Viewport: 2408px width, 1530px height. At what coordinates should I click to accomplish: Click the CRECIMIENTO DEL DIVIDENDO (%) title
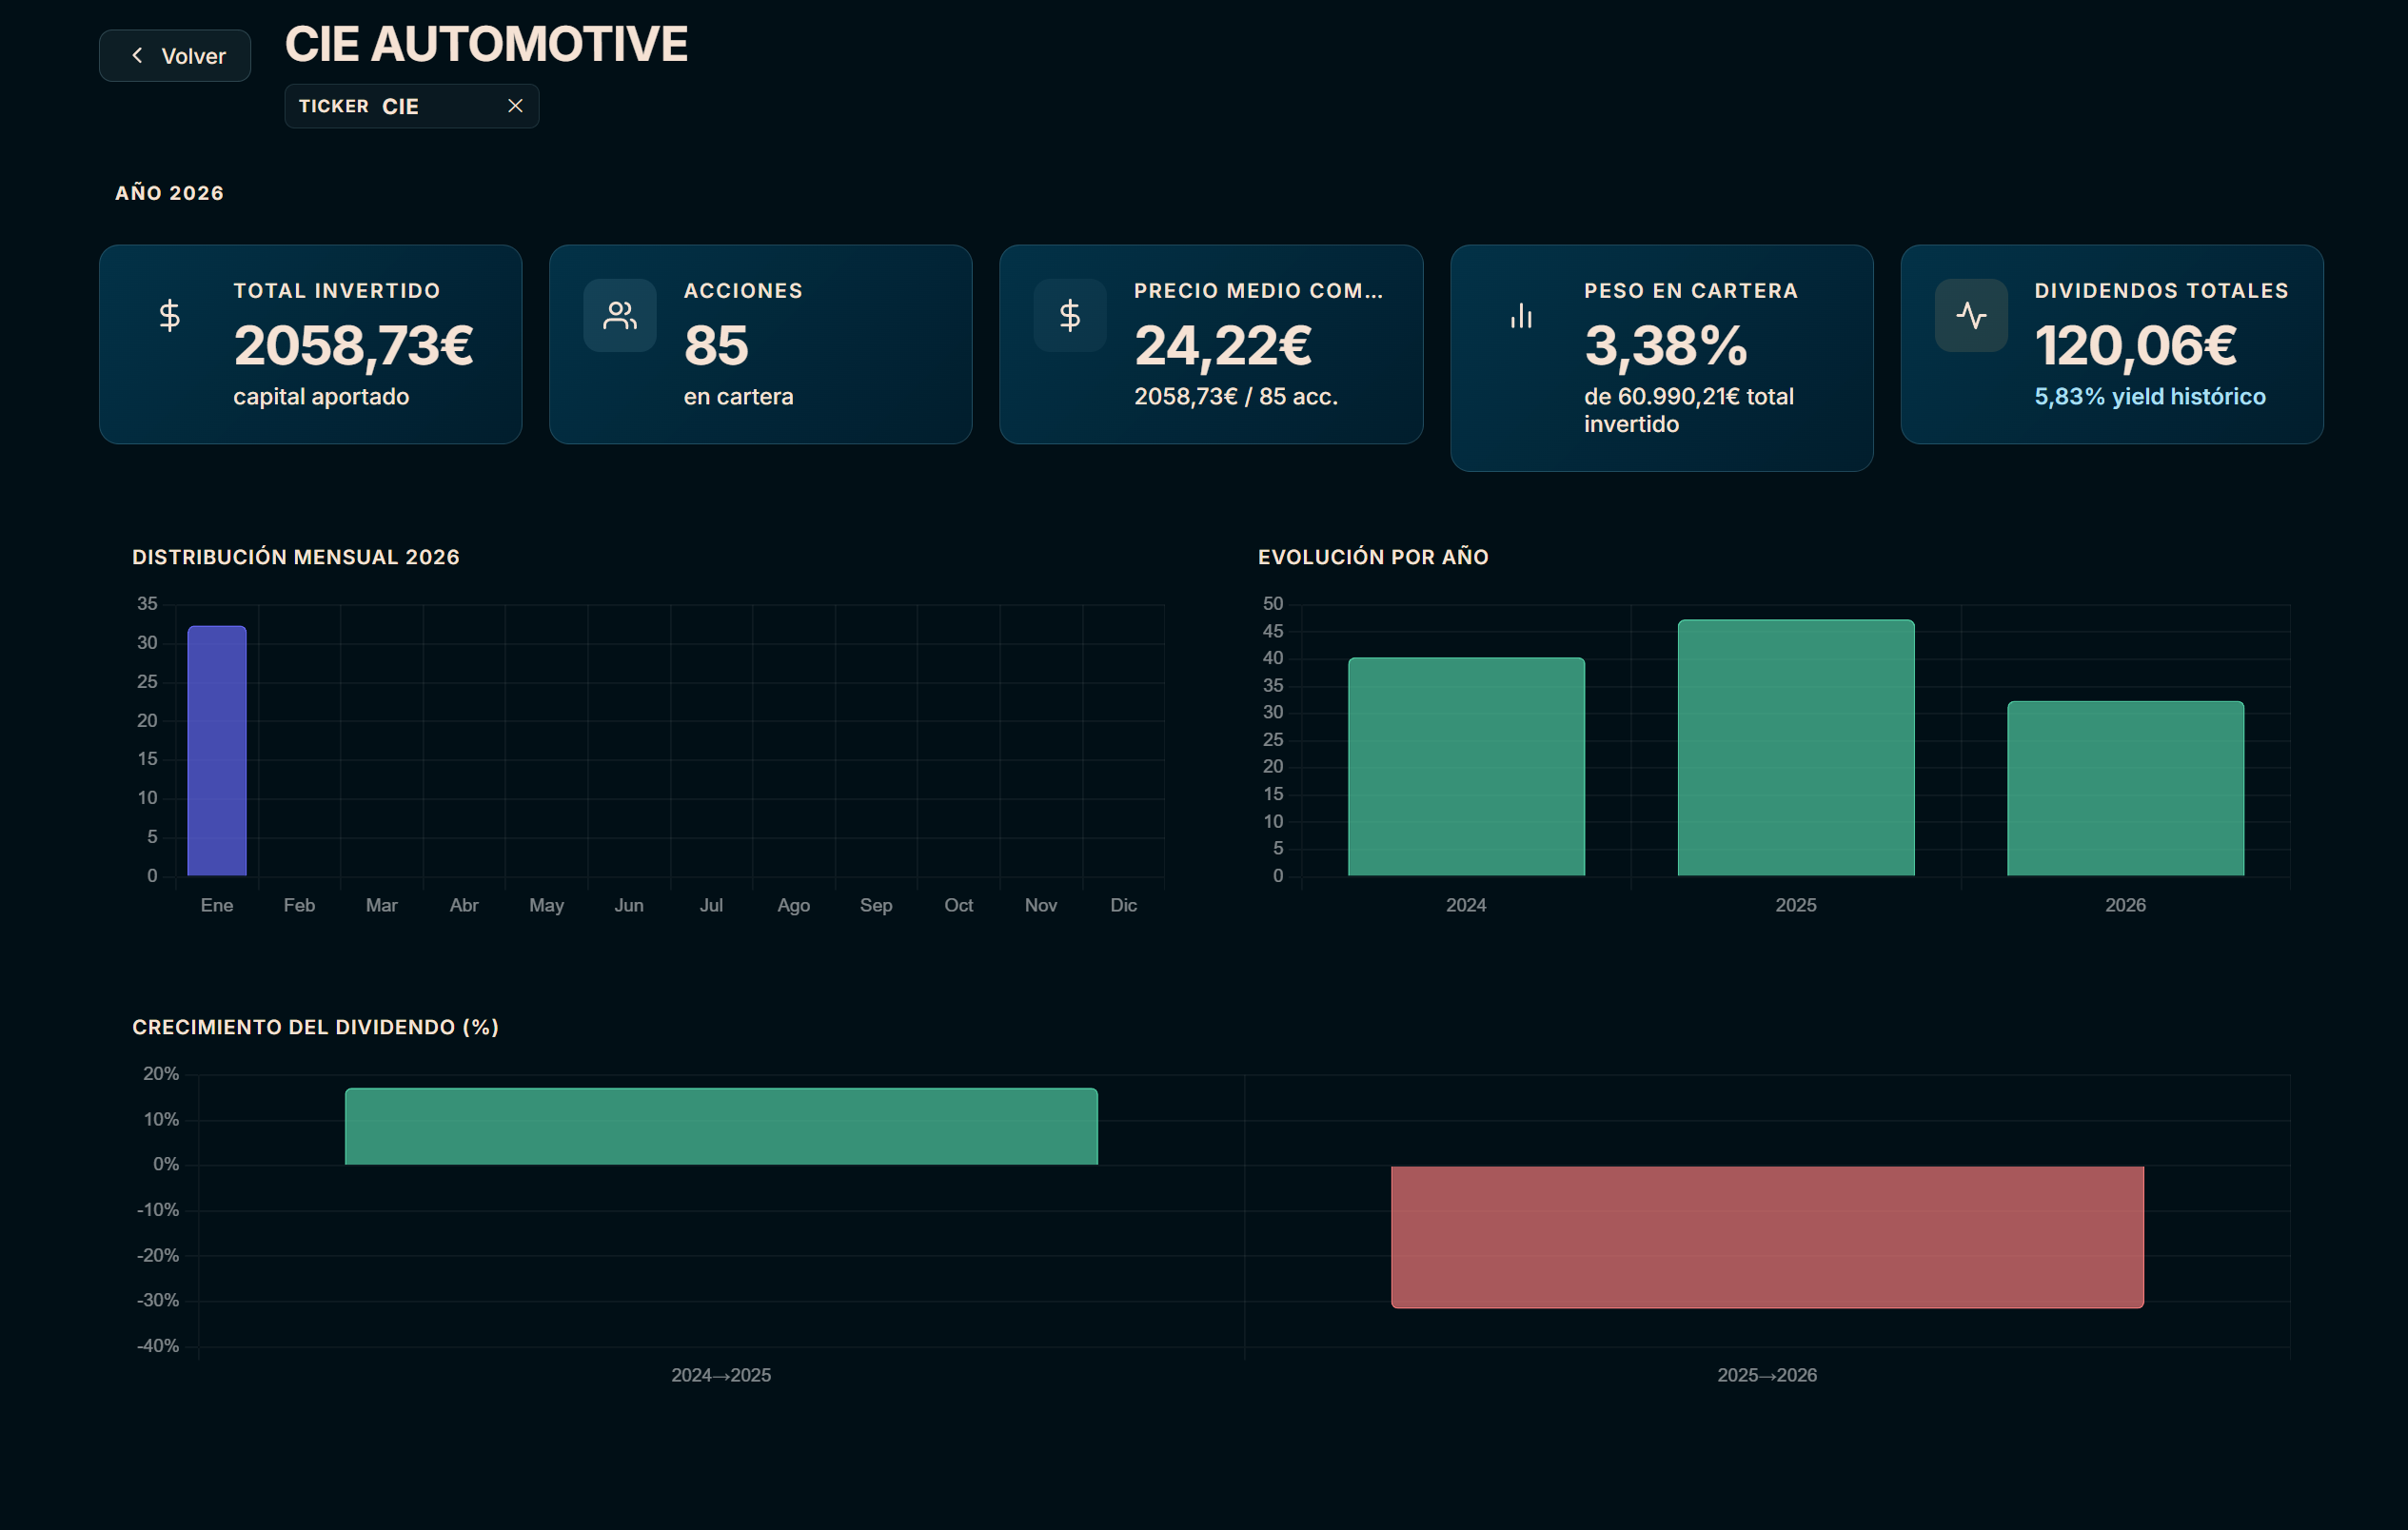coord(315,1027)
